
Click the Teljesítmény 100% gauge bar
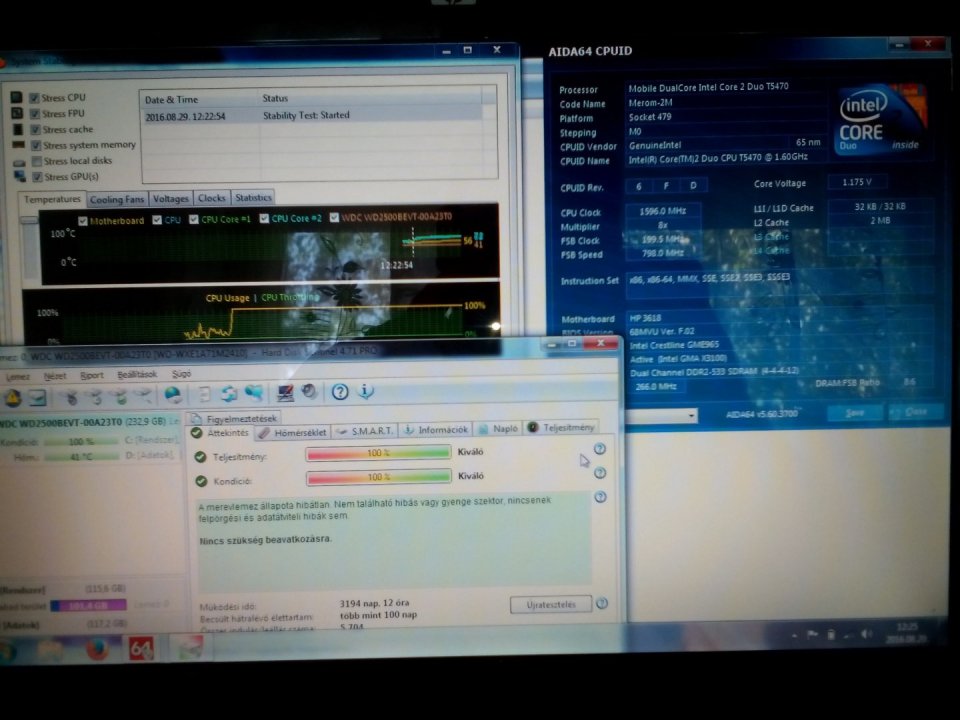click(x=378, y=453)
